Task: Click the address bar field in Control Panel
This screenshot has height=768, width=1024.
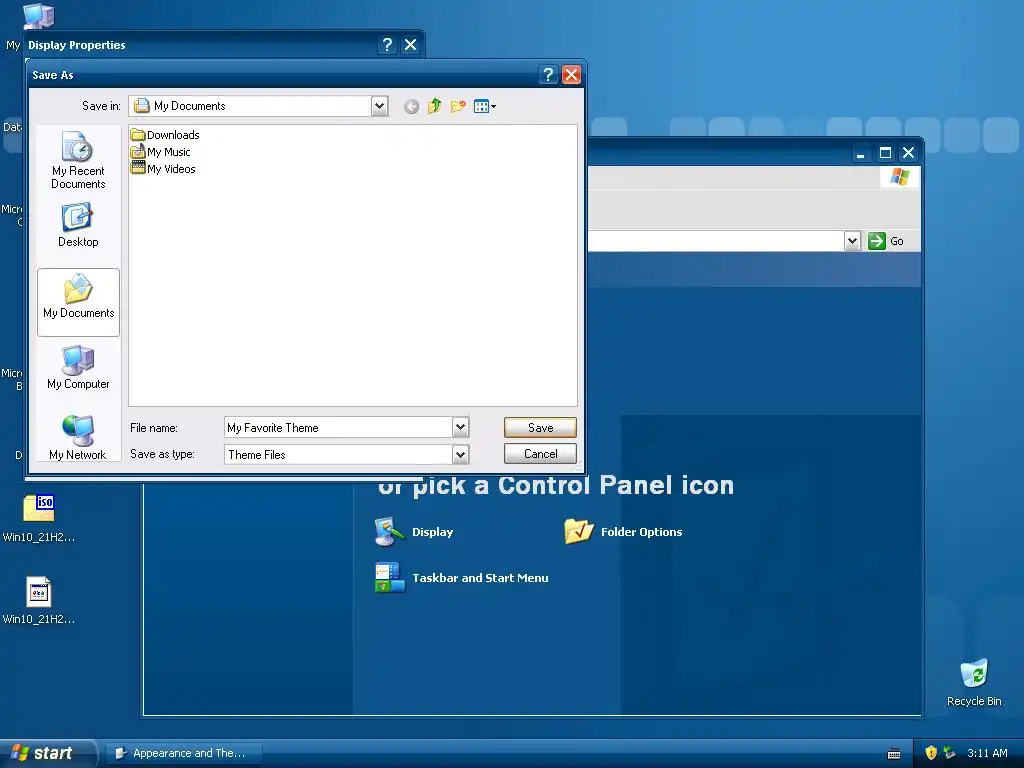Action: pos(715,241)
